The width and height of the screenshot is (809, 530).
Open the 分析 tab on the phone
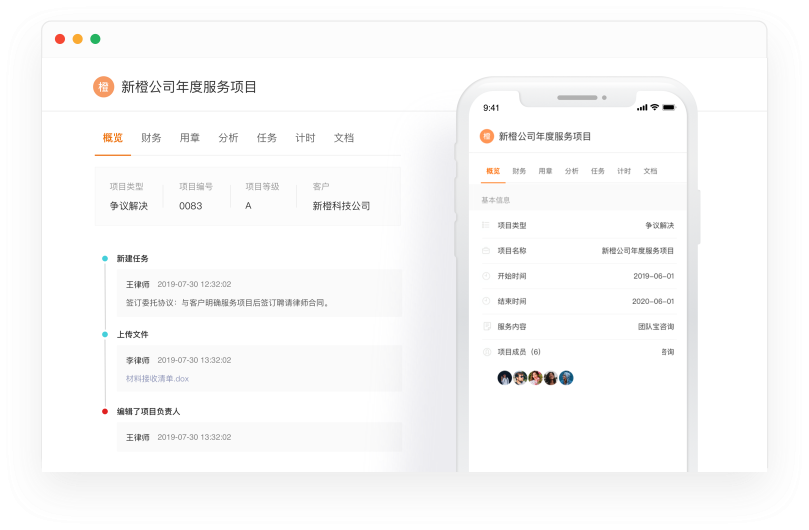tap(571, 171)
